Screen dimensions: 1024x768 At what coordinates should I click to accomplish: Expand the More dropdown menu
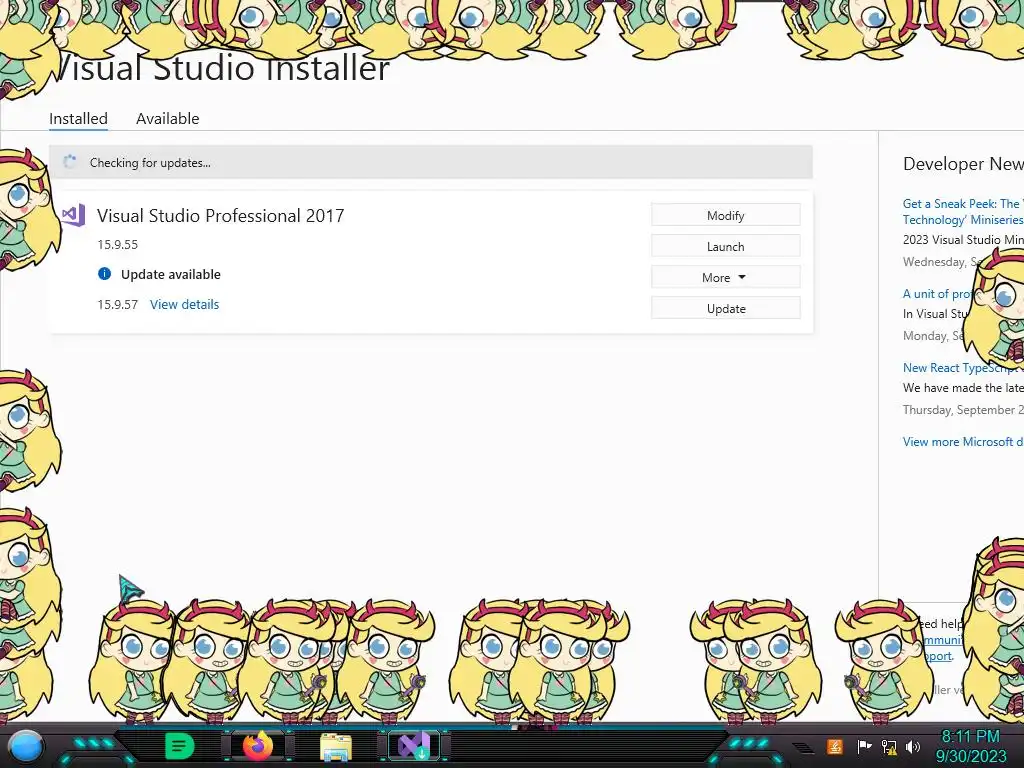(726, 278)
